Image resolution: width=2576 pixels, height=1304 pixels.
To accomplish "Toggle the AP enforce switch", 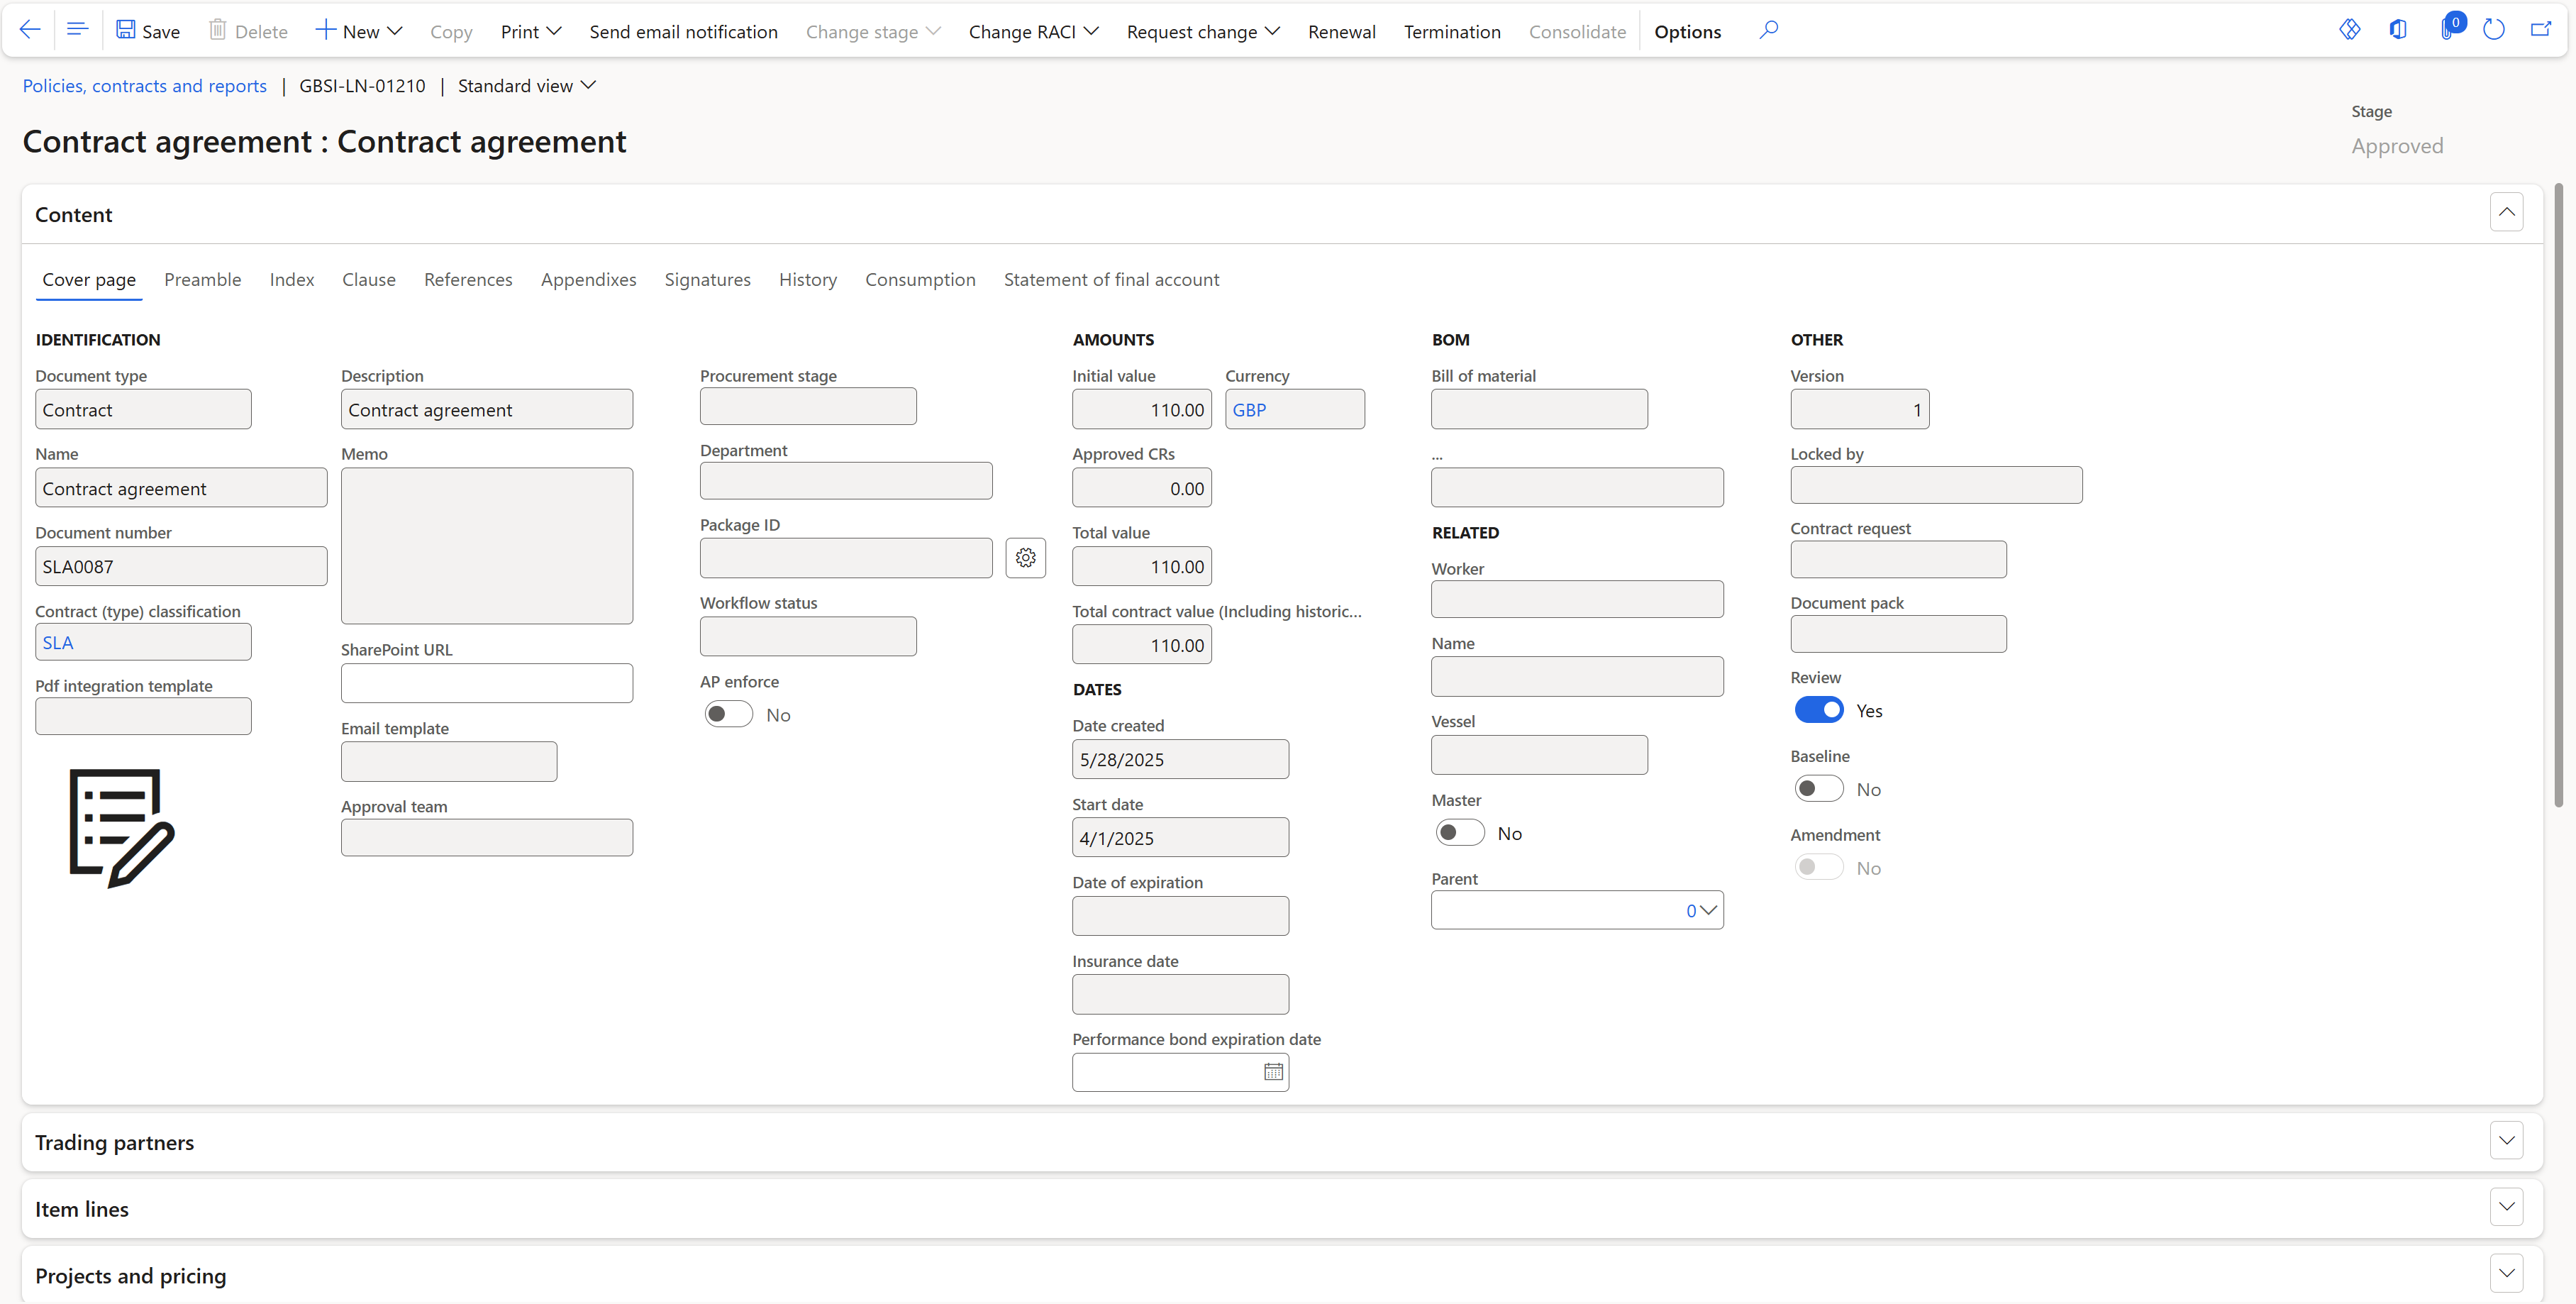I will pos(728,714).
